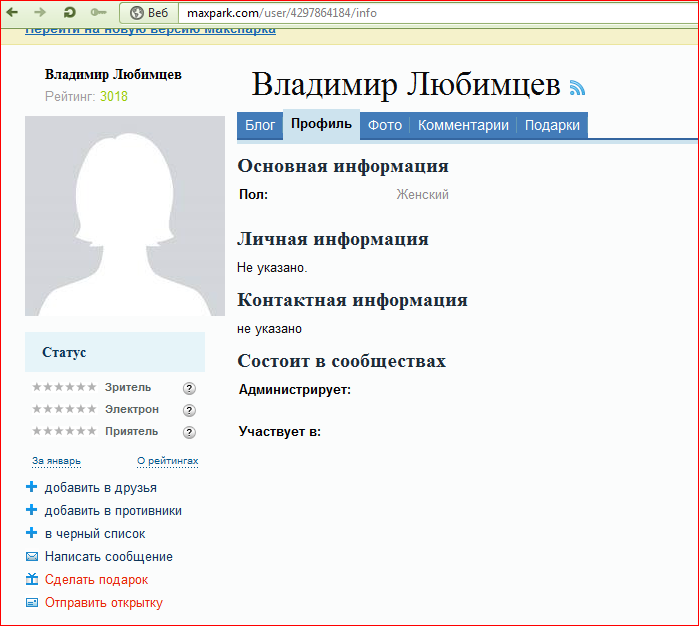Screen dimensions: 699x626
Task: Click the address bar URL field
Action: [439, 13]
